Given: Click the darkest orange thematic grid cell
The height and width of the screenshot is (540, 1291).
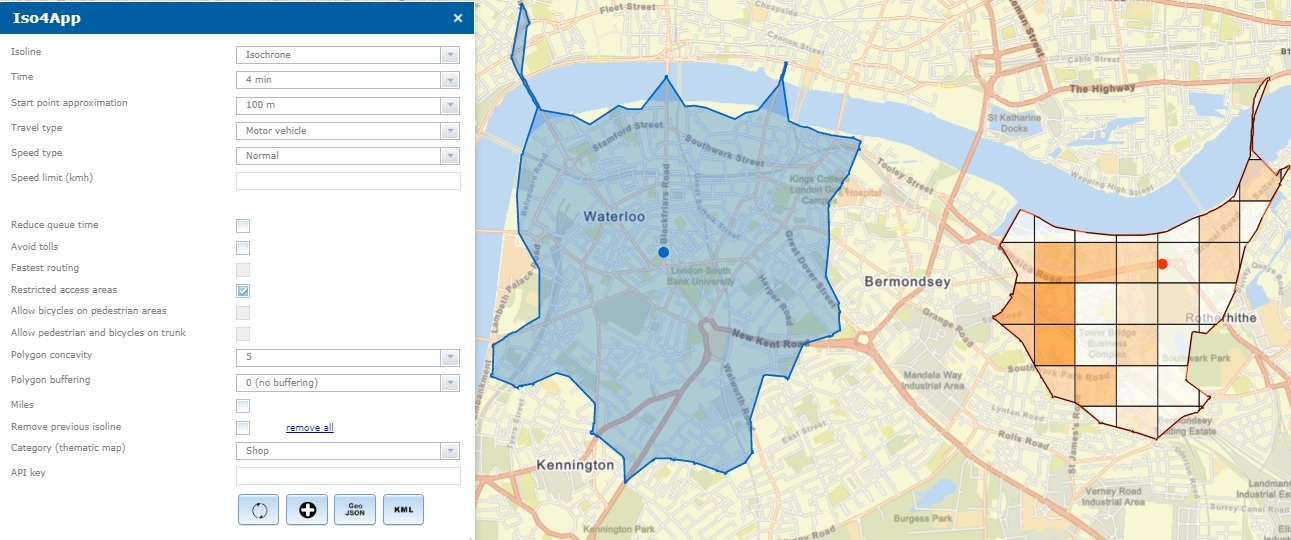Looking at the screenshot, I should 1055,345.
